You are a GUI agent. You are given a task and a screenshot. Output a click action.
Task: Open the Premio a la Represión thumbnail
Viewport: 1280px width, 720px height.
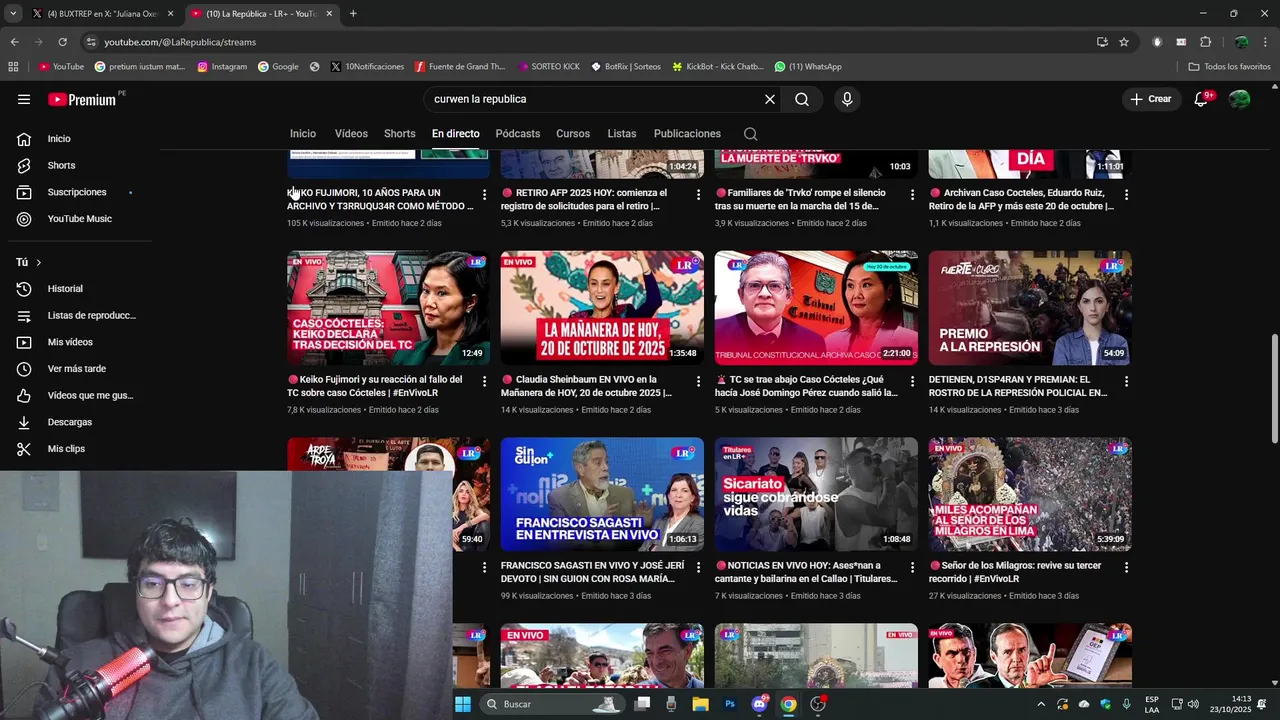pos(1030,307)
